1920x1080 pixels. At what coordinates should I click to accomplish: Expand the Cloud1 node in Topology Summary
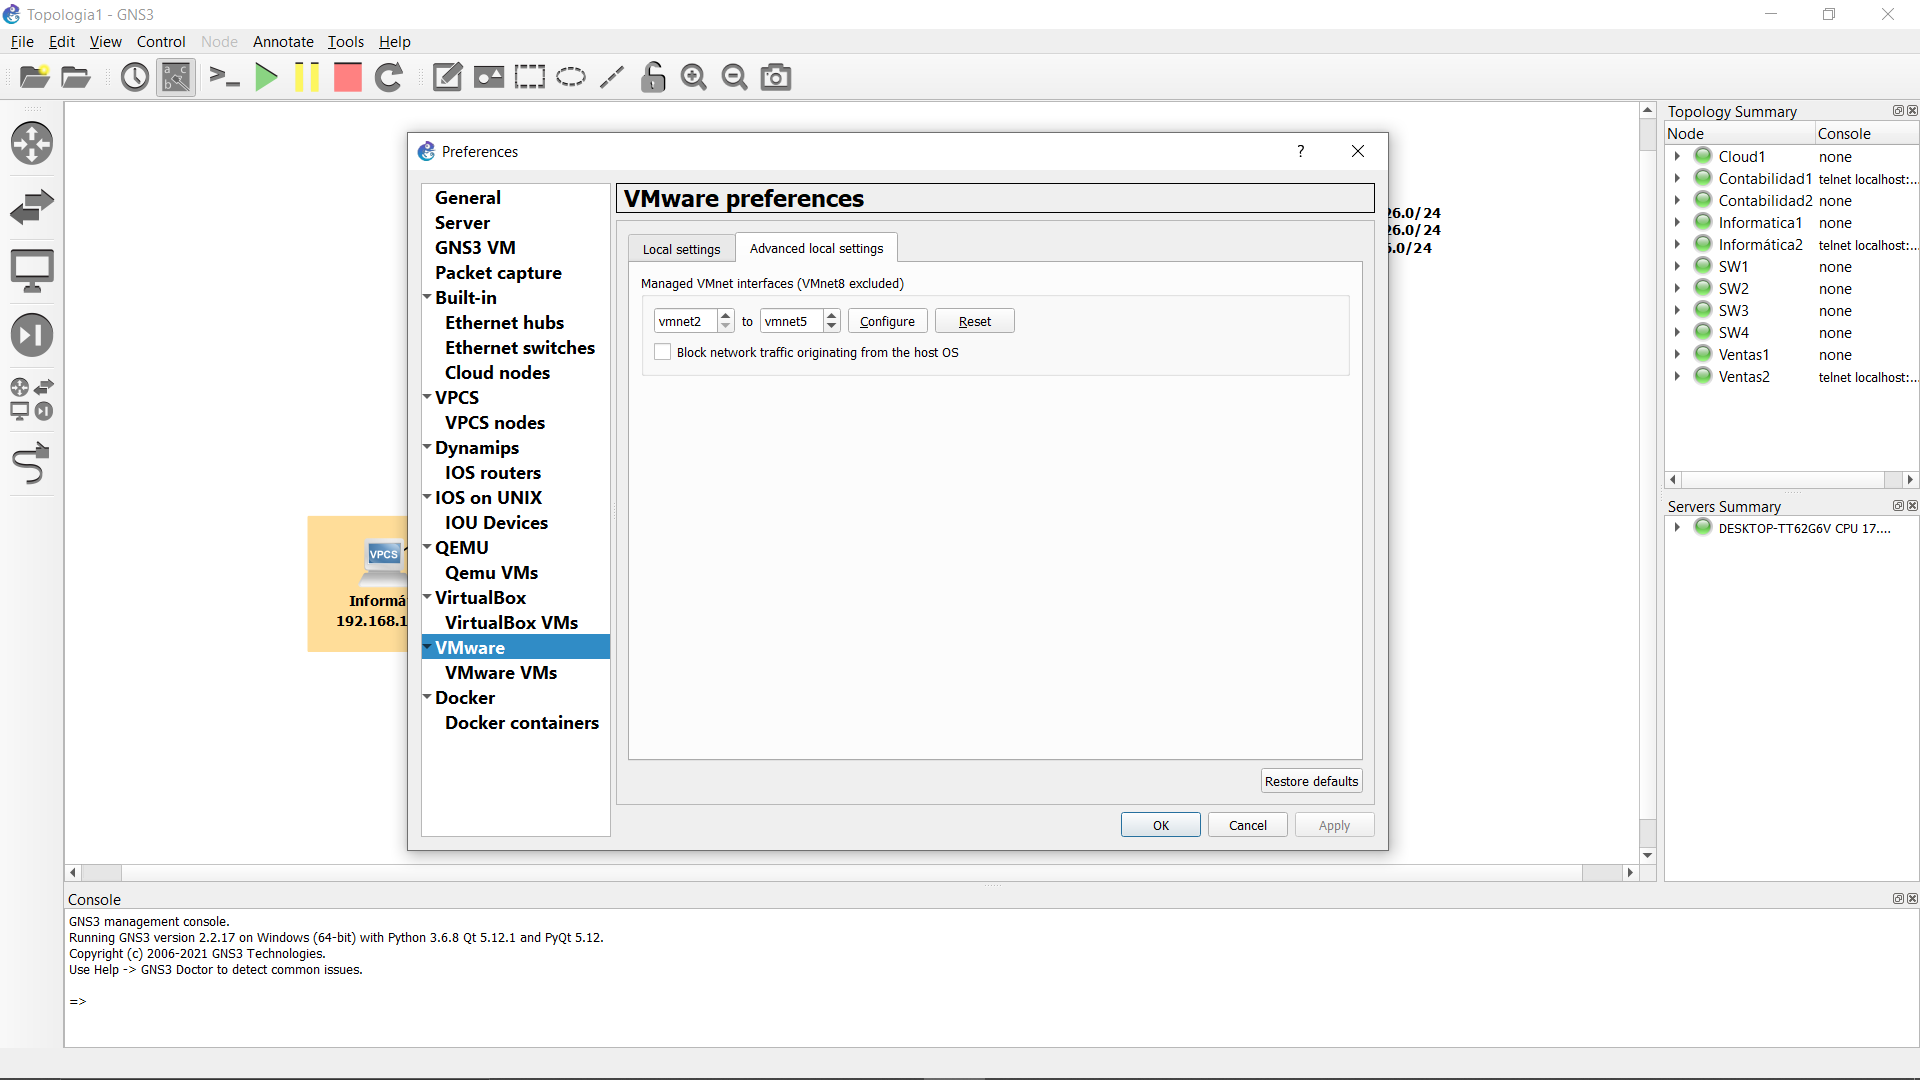click(1677, 156)
